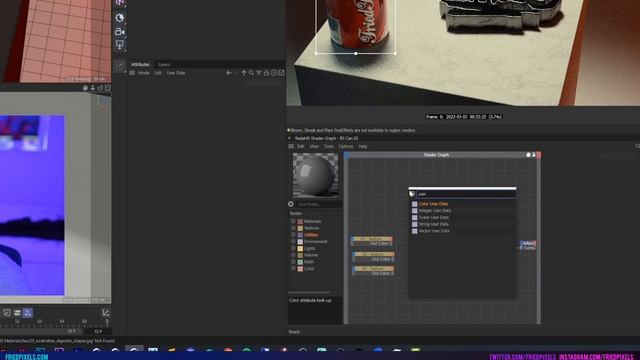Open the Edit menu in Redshift Shader Graph

tap(301, 146)
